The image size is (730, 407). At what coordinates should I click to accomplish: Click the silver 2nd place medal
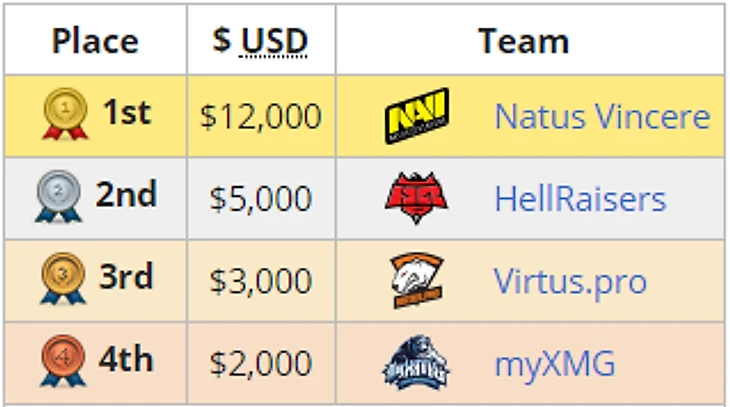(59, 196)
